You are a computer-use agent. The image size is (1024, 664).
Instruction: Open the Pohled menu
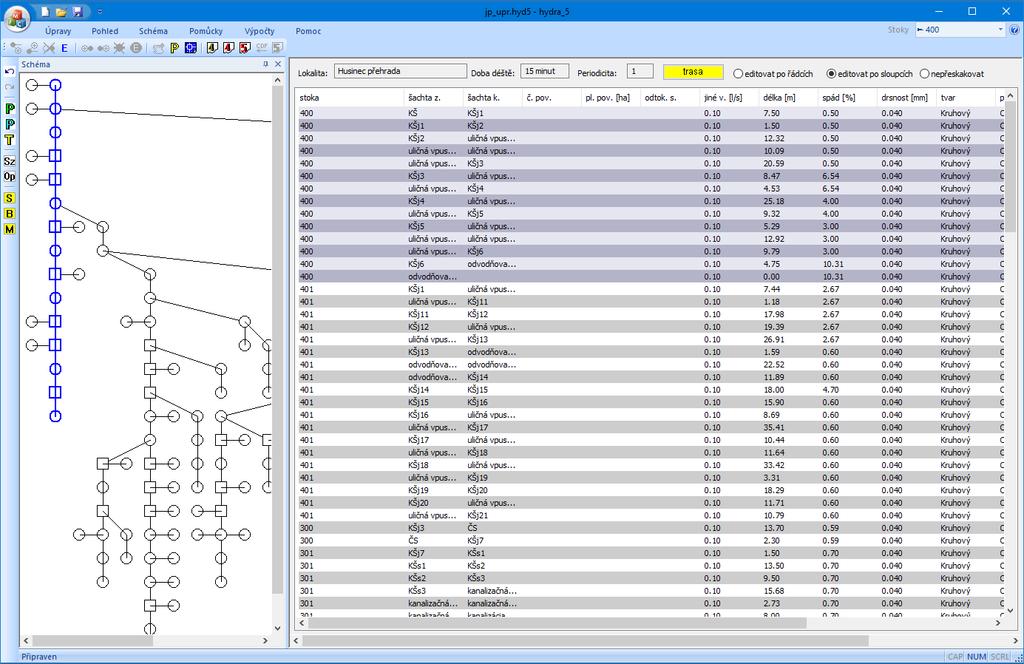104,31
